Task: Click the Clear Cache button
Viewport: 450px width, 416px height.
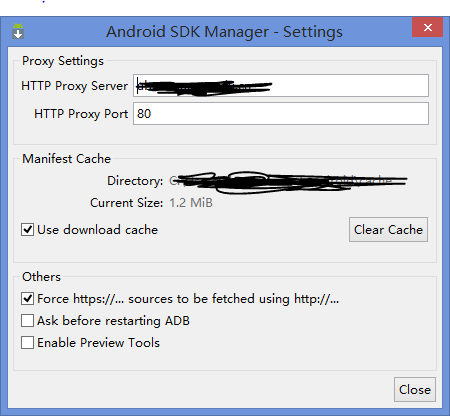Action: click(388, 230)
